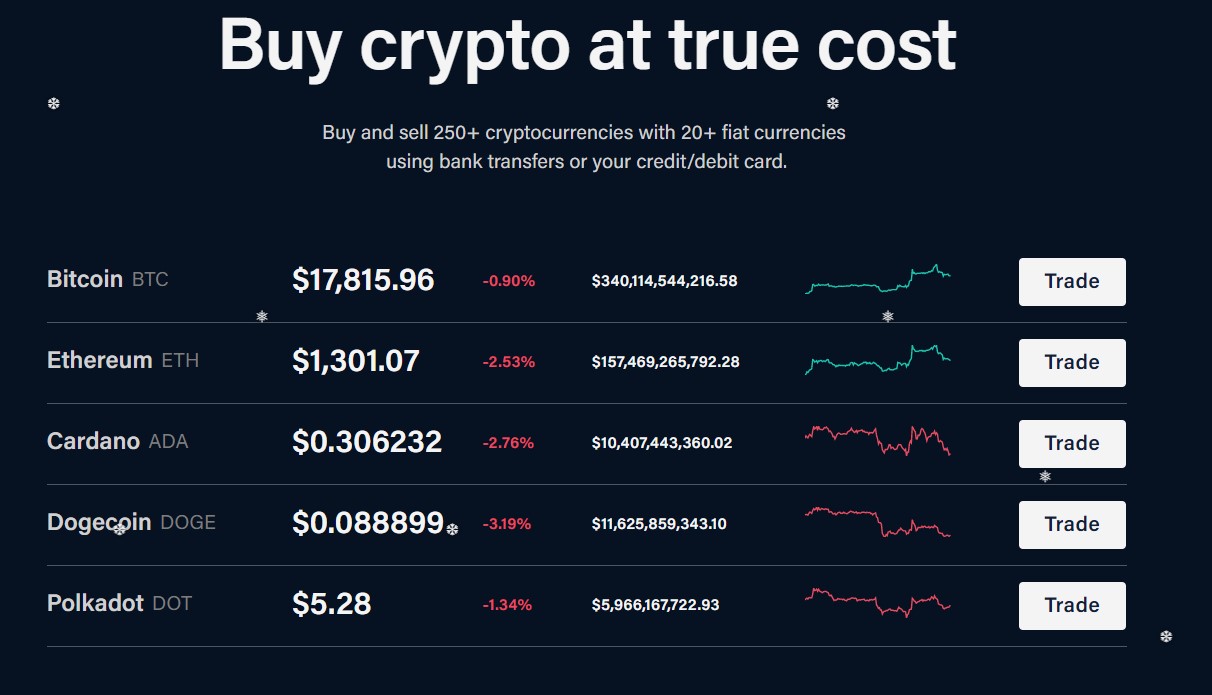Viewport: 1212px width, 695px height.
Task: Open the Cardano ADA page
Action: pos(117,441)
